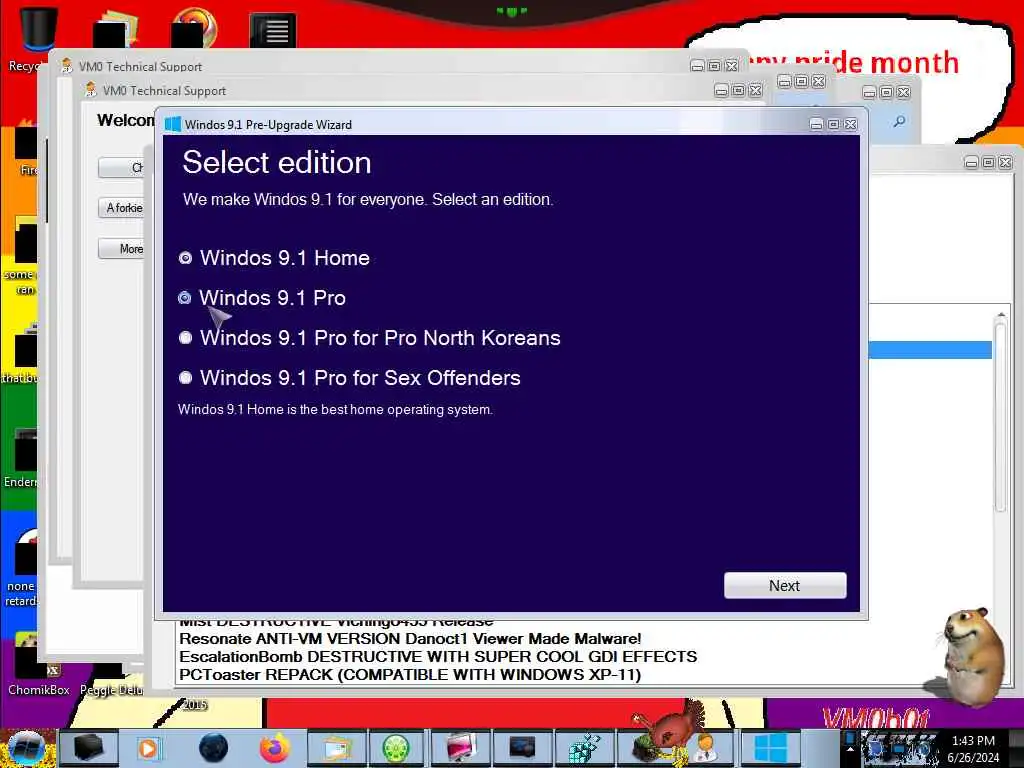Minimize the Windos 9.1 Pre-Upgrade Wizard window
This screenshot has width=1024, height=768.
click(x=816, y=124)
